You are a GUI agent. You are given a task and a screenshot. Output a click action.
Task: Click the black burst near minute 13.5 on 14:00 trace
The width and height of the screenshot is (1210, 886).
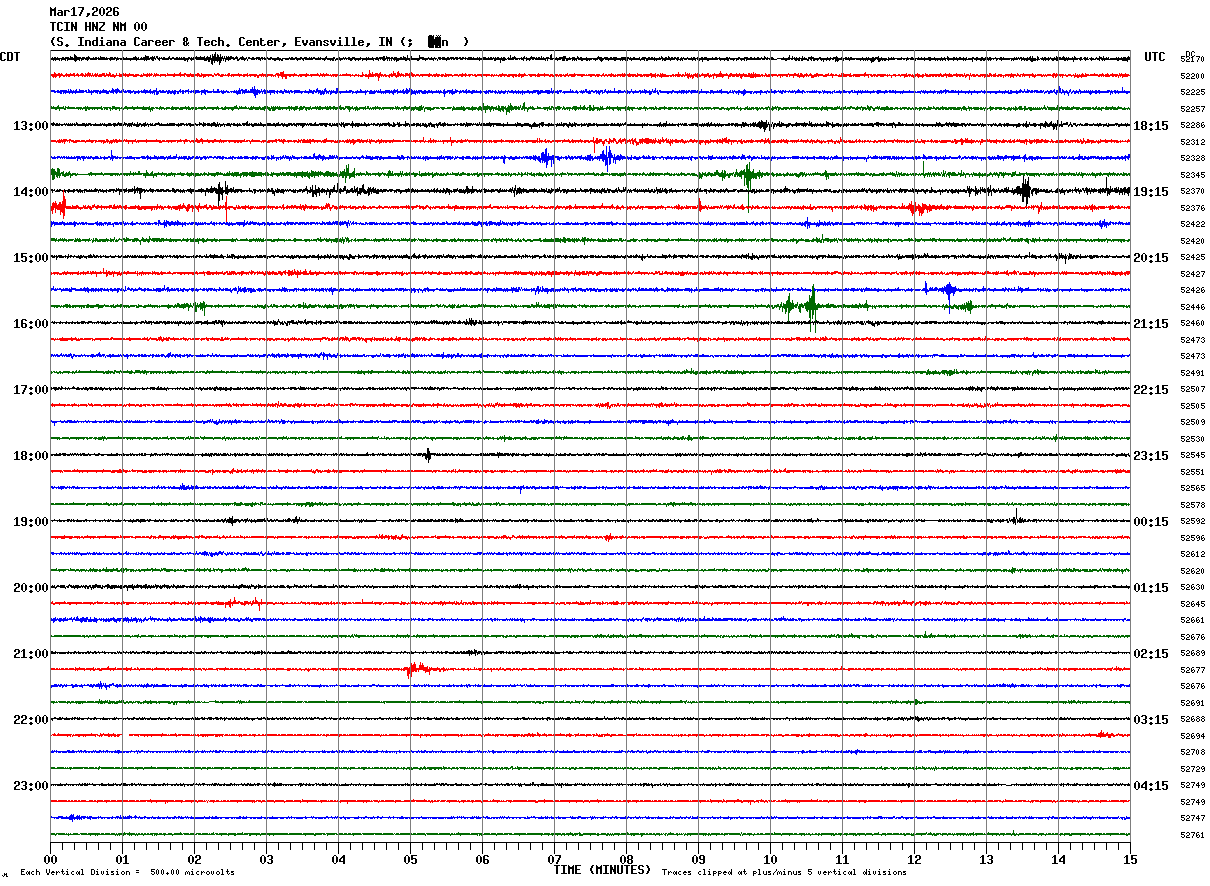[x=1025, y=190]
